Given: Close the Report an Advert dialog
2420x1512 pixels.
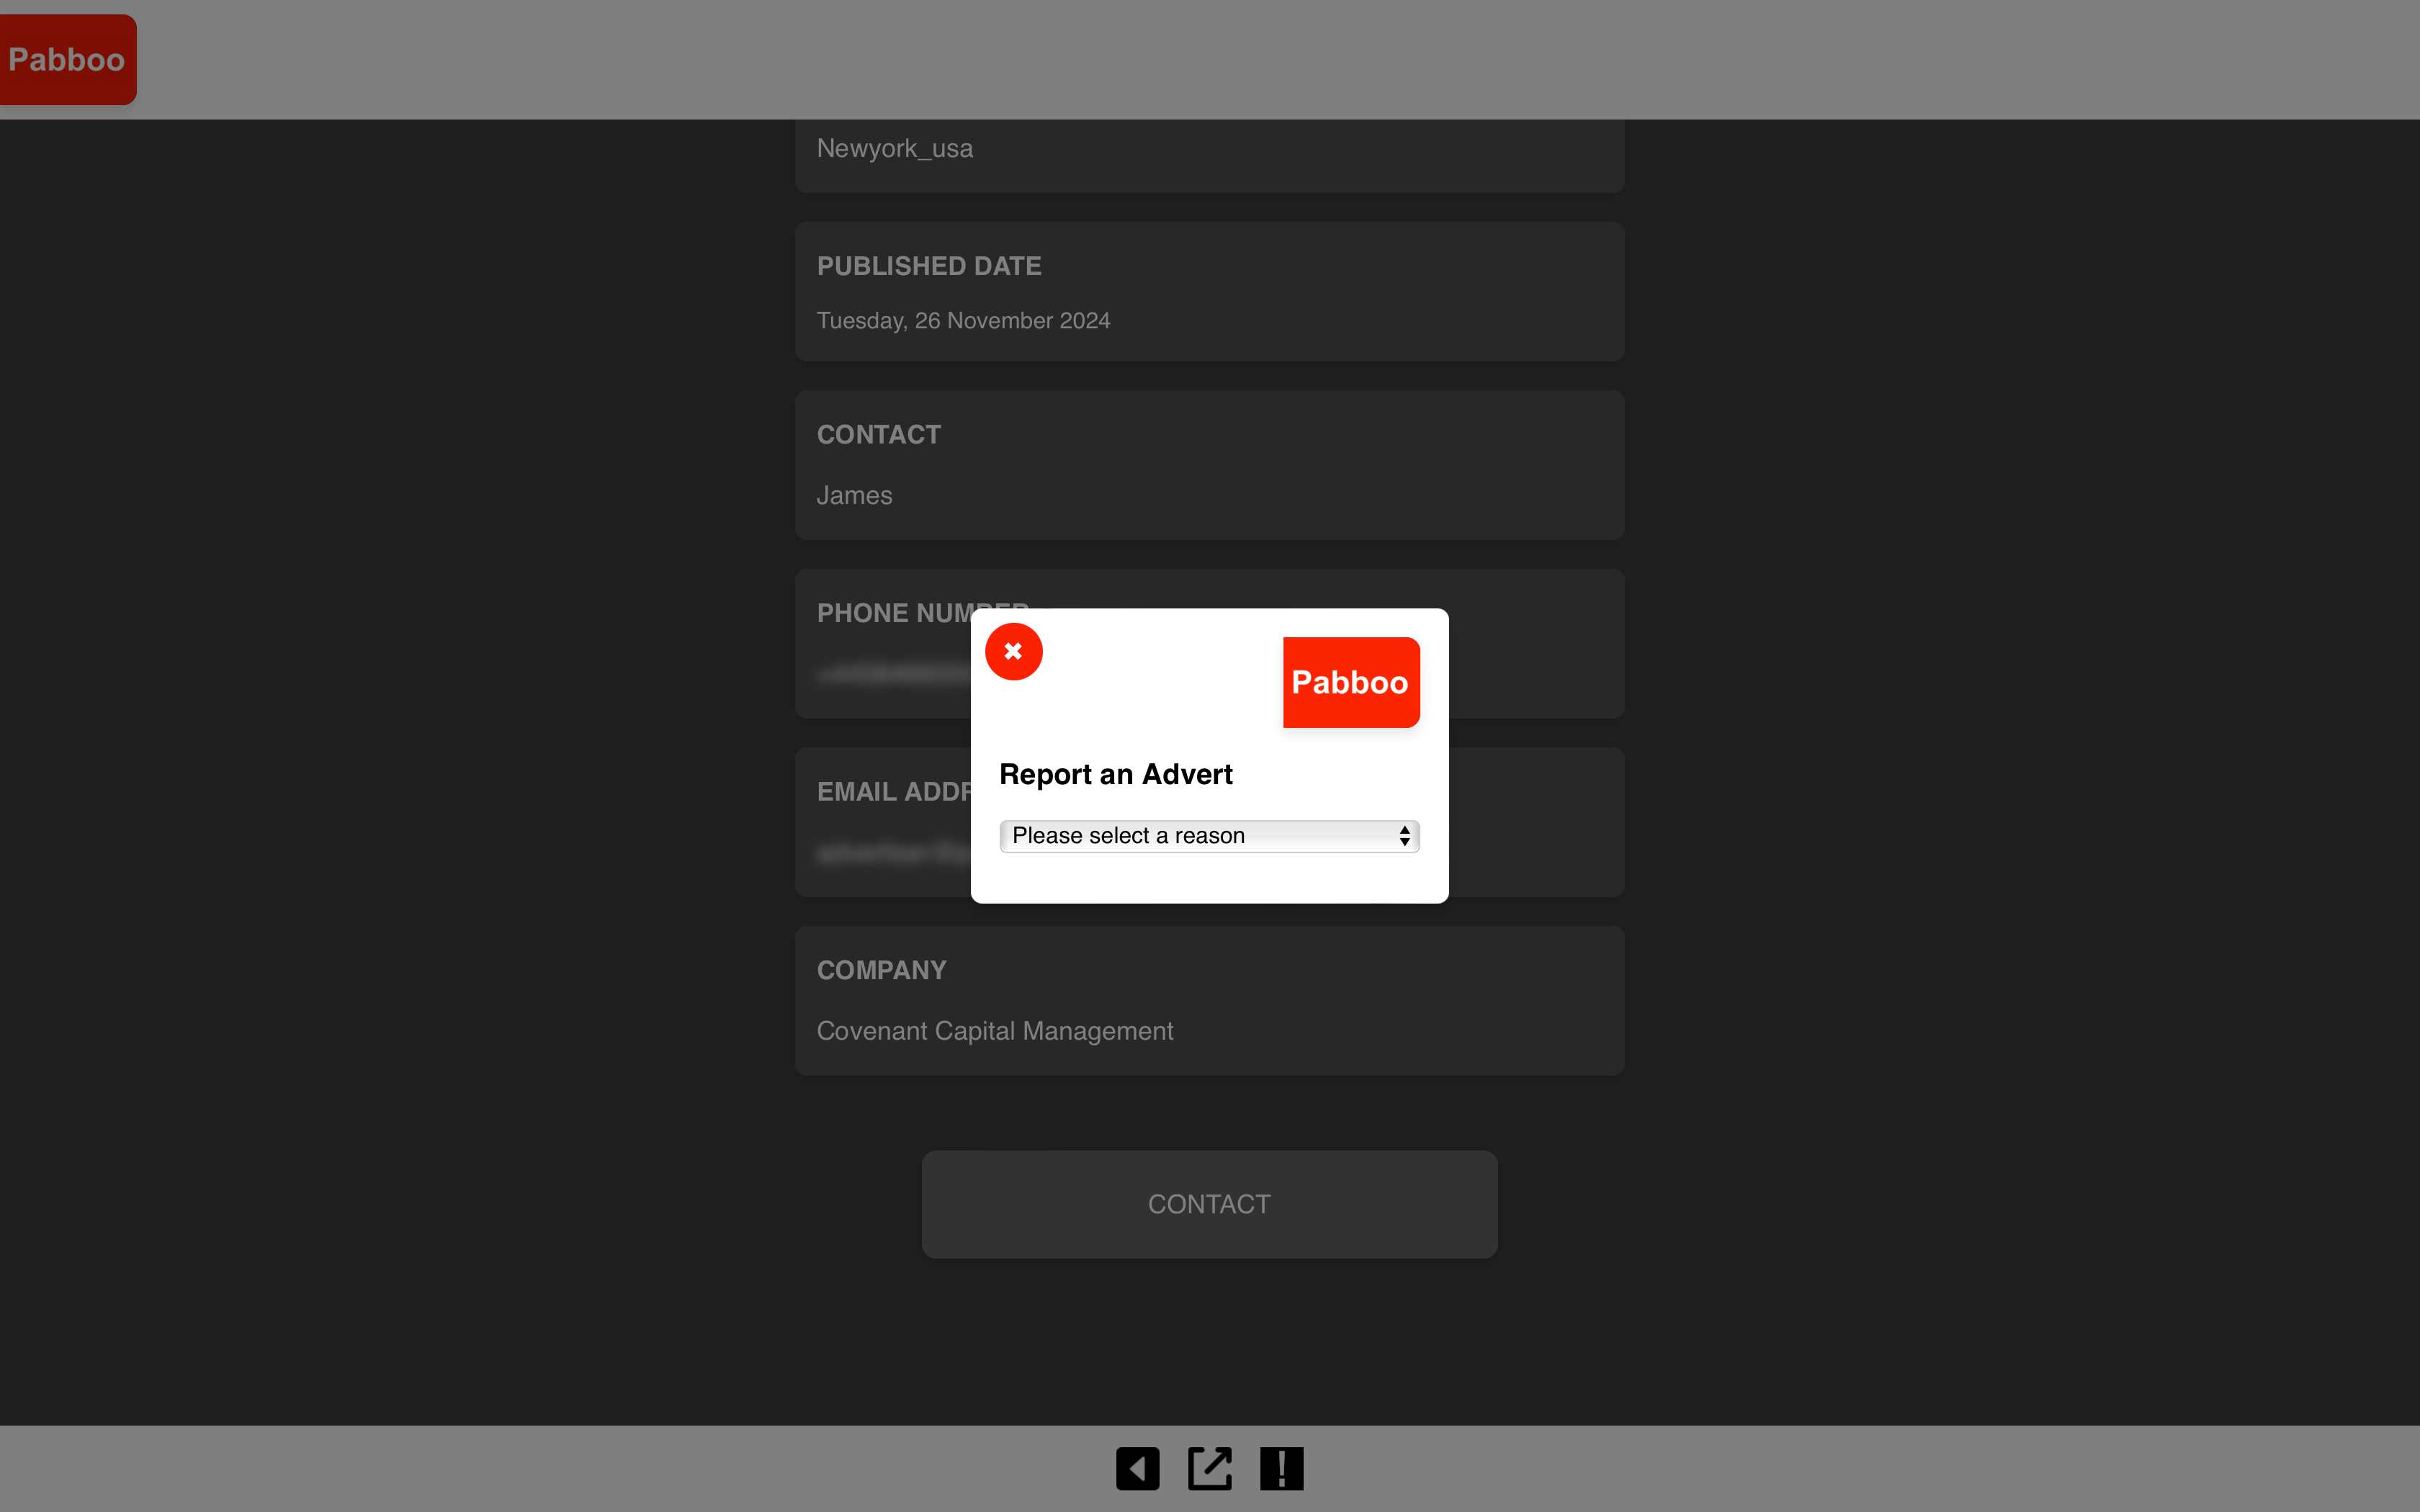Looking at the screenshot, I should [1013, 651].
